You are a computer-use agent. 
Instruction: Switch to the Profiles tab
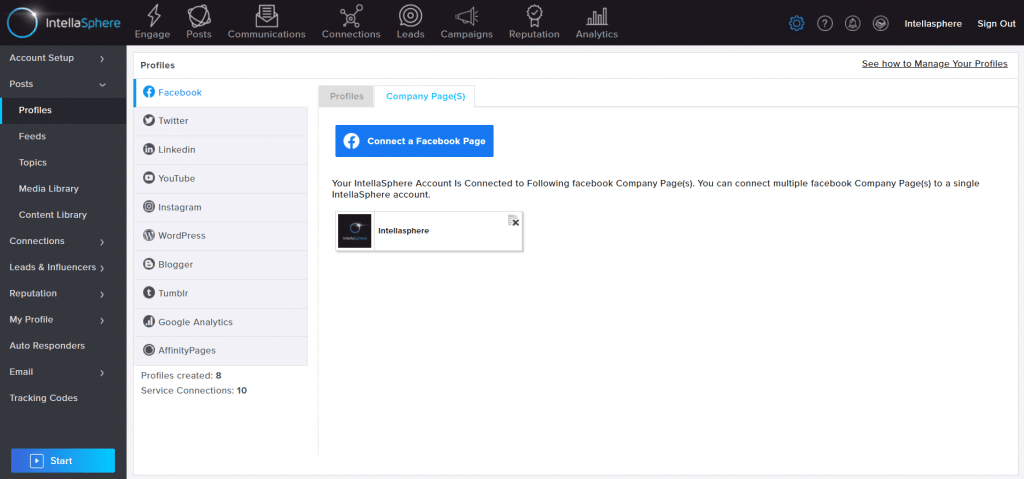[347, 96]
